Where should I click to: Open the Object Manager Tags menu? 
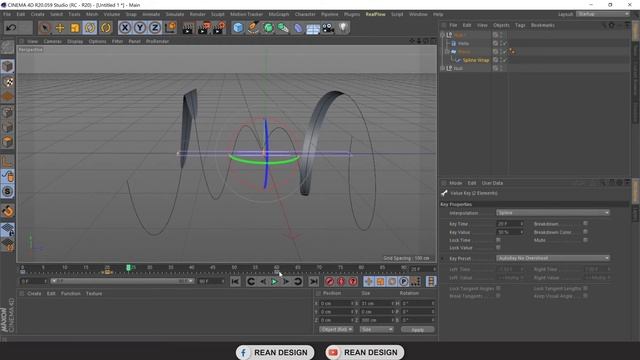point(520,25)
